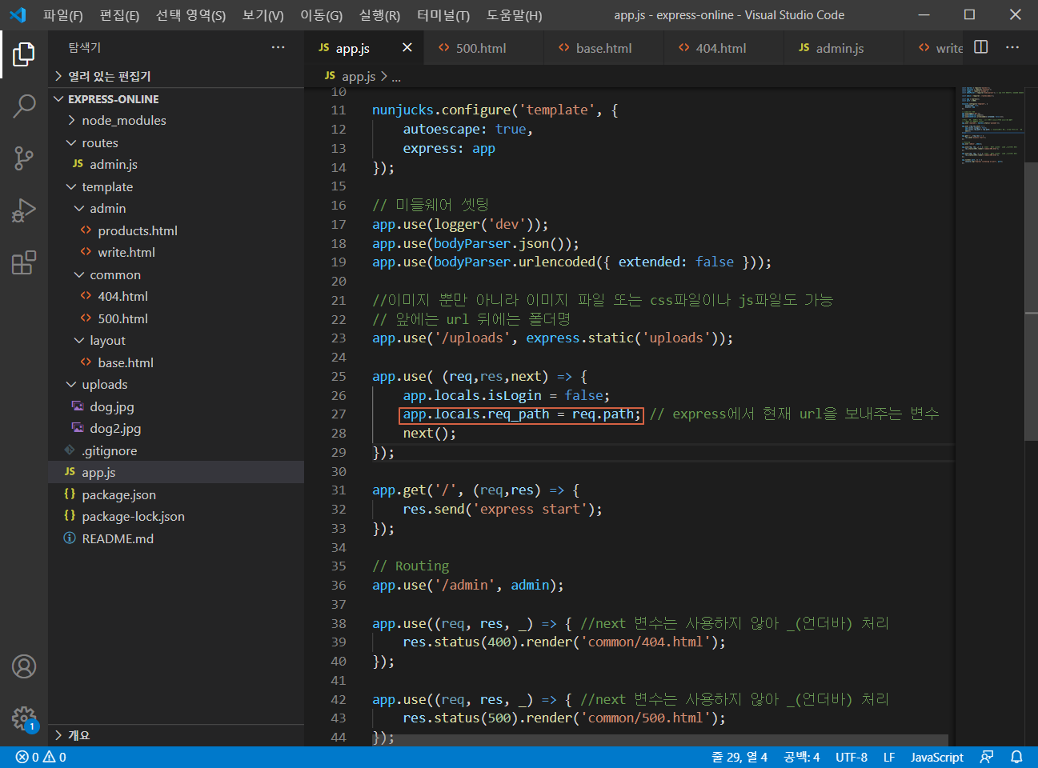Change encoding via UTF-8 status item
Viewport: 1038px width, 768px height.
851,757
